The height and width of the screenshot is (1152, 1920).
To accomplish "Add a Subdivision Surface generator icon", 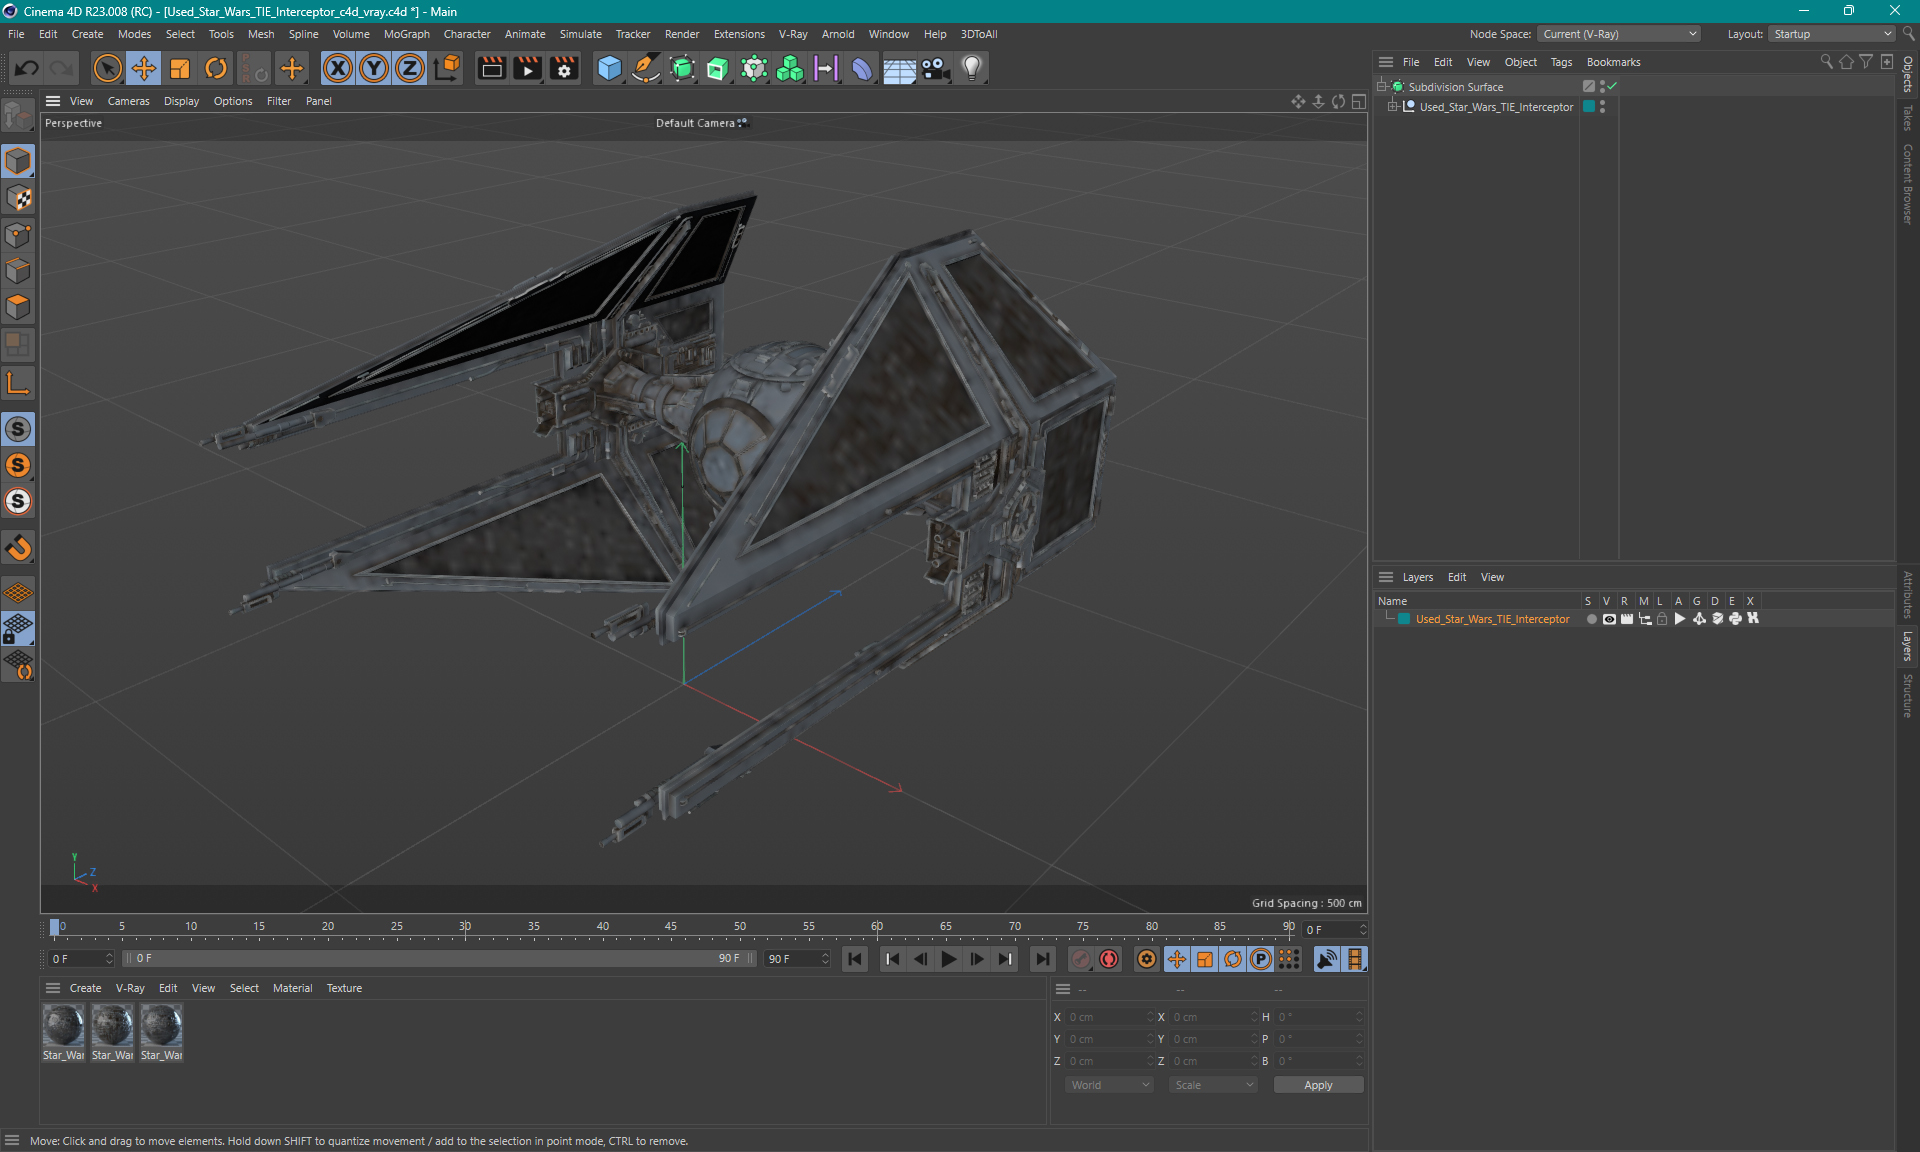I will pyautogui.click(x=682, y=68).
